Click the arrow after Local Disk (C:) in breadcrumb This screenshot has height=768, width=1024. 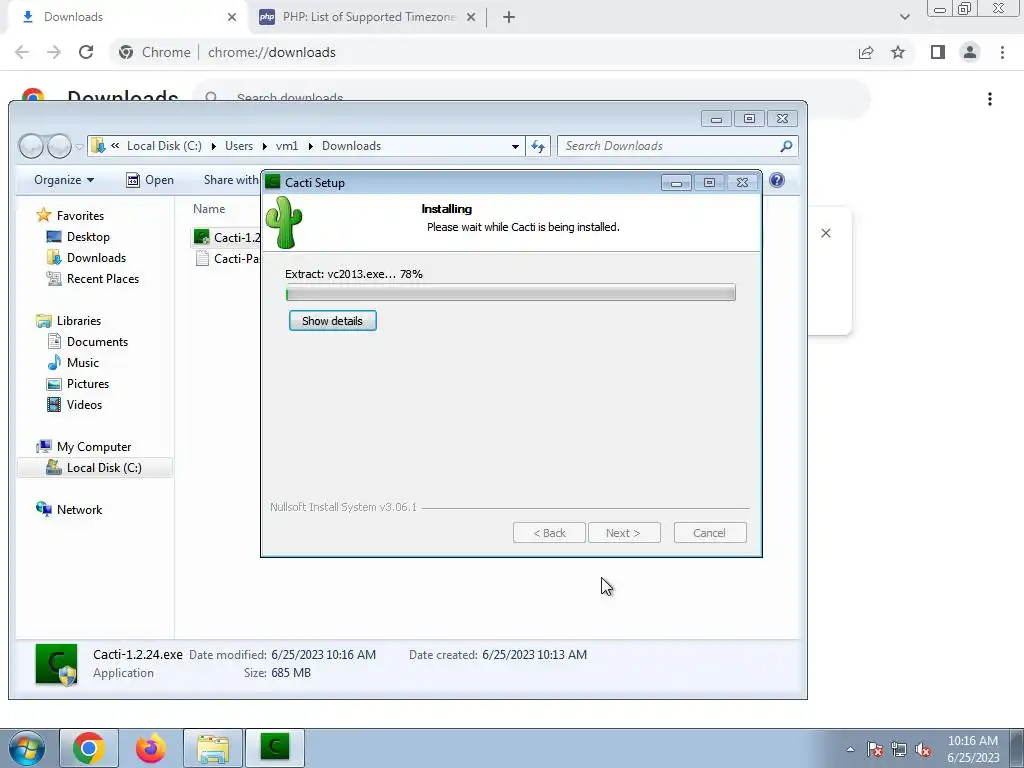click(x=214, y=146)
